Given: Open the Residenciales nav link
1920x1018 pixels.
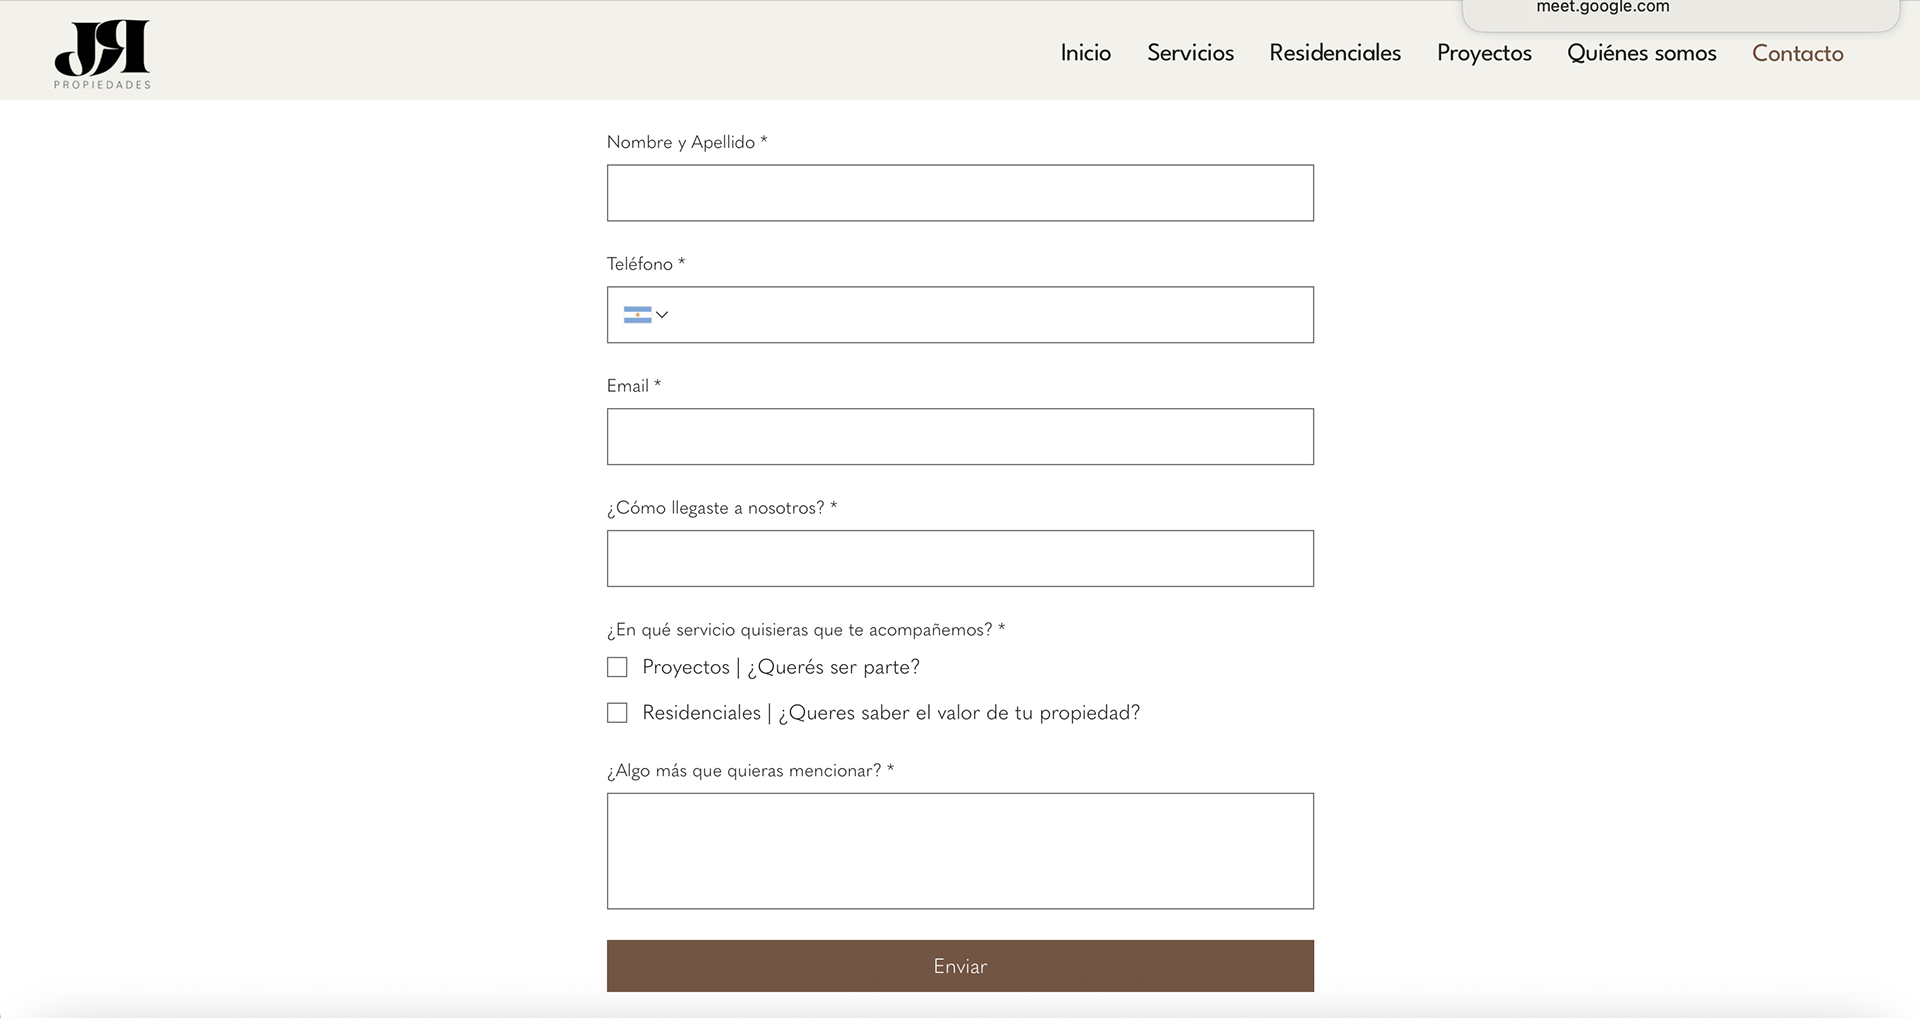Looking at the screenshot, I should 1335,53.
